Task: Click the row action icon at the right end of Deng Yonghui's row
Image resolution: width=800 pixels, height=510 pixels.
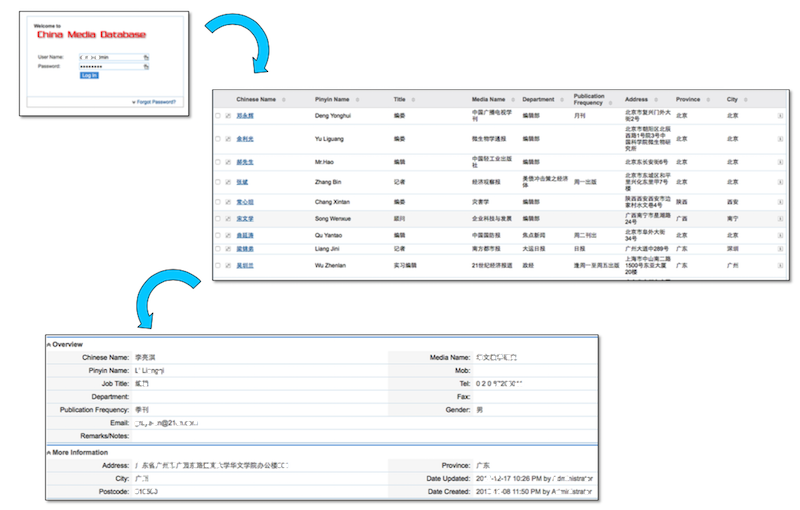Action: point(780,116)
